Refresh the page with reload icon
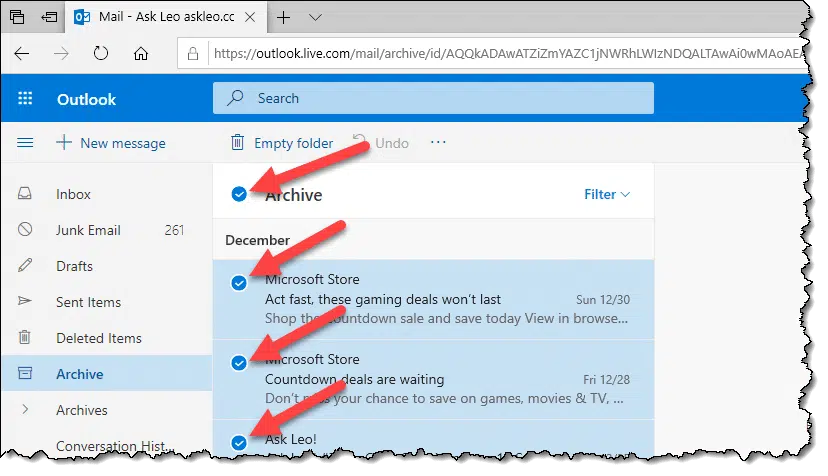Image resolution: width=828 pixels, height=476 pixels. [x=101, y=53]
